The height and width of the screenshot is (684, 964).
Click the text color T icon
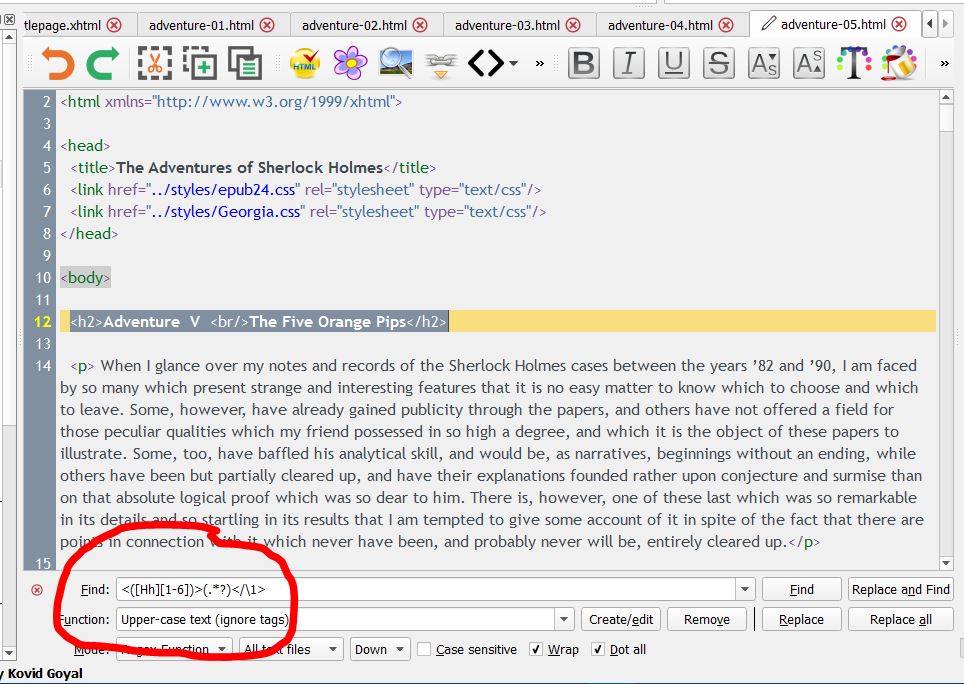(x=854, y=63)
